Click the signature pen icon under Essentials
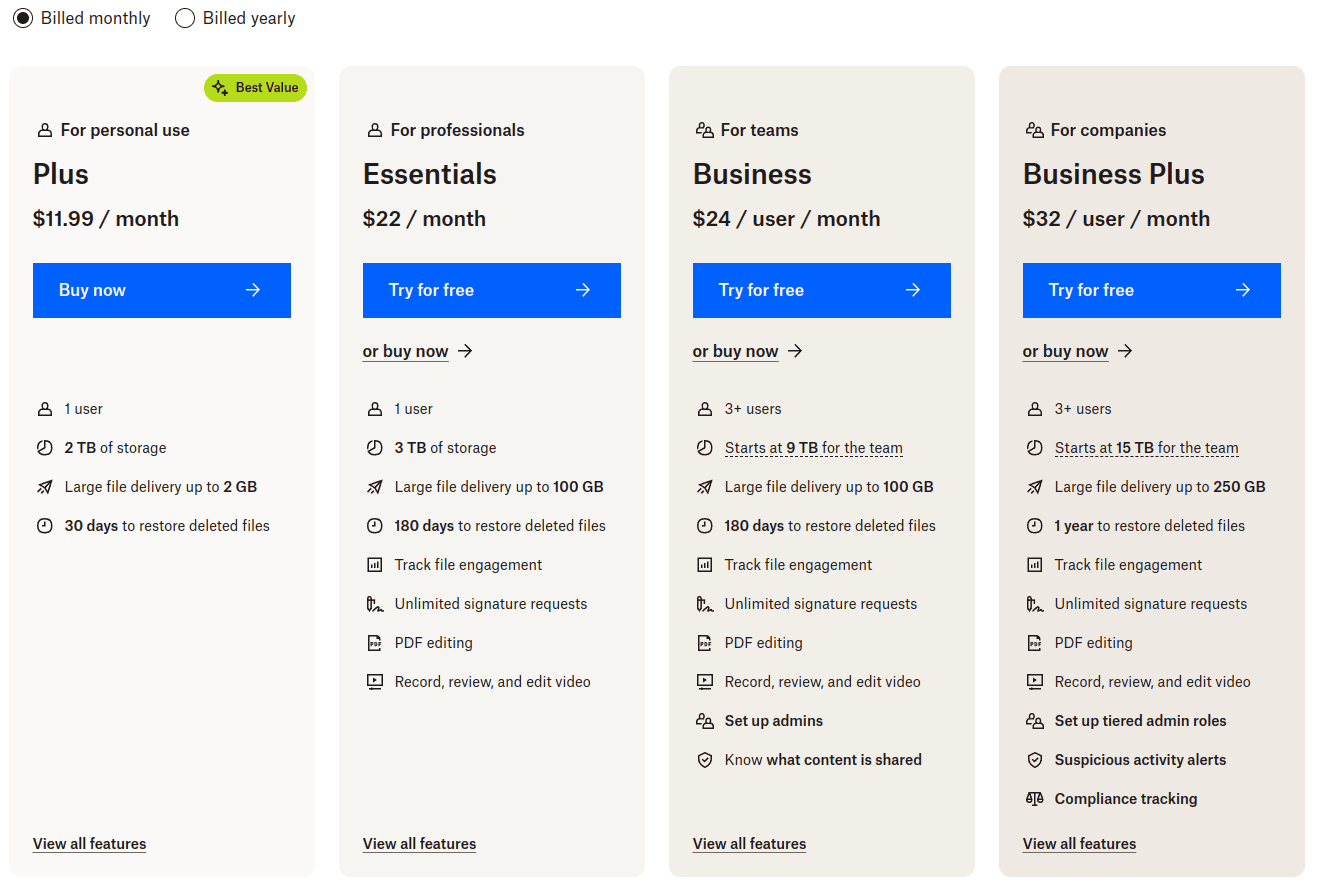1319x883 pixels. [x=374, y=603]
